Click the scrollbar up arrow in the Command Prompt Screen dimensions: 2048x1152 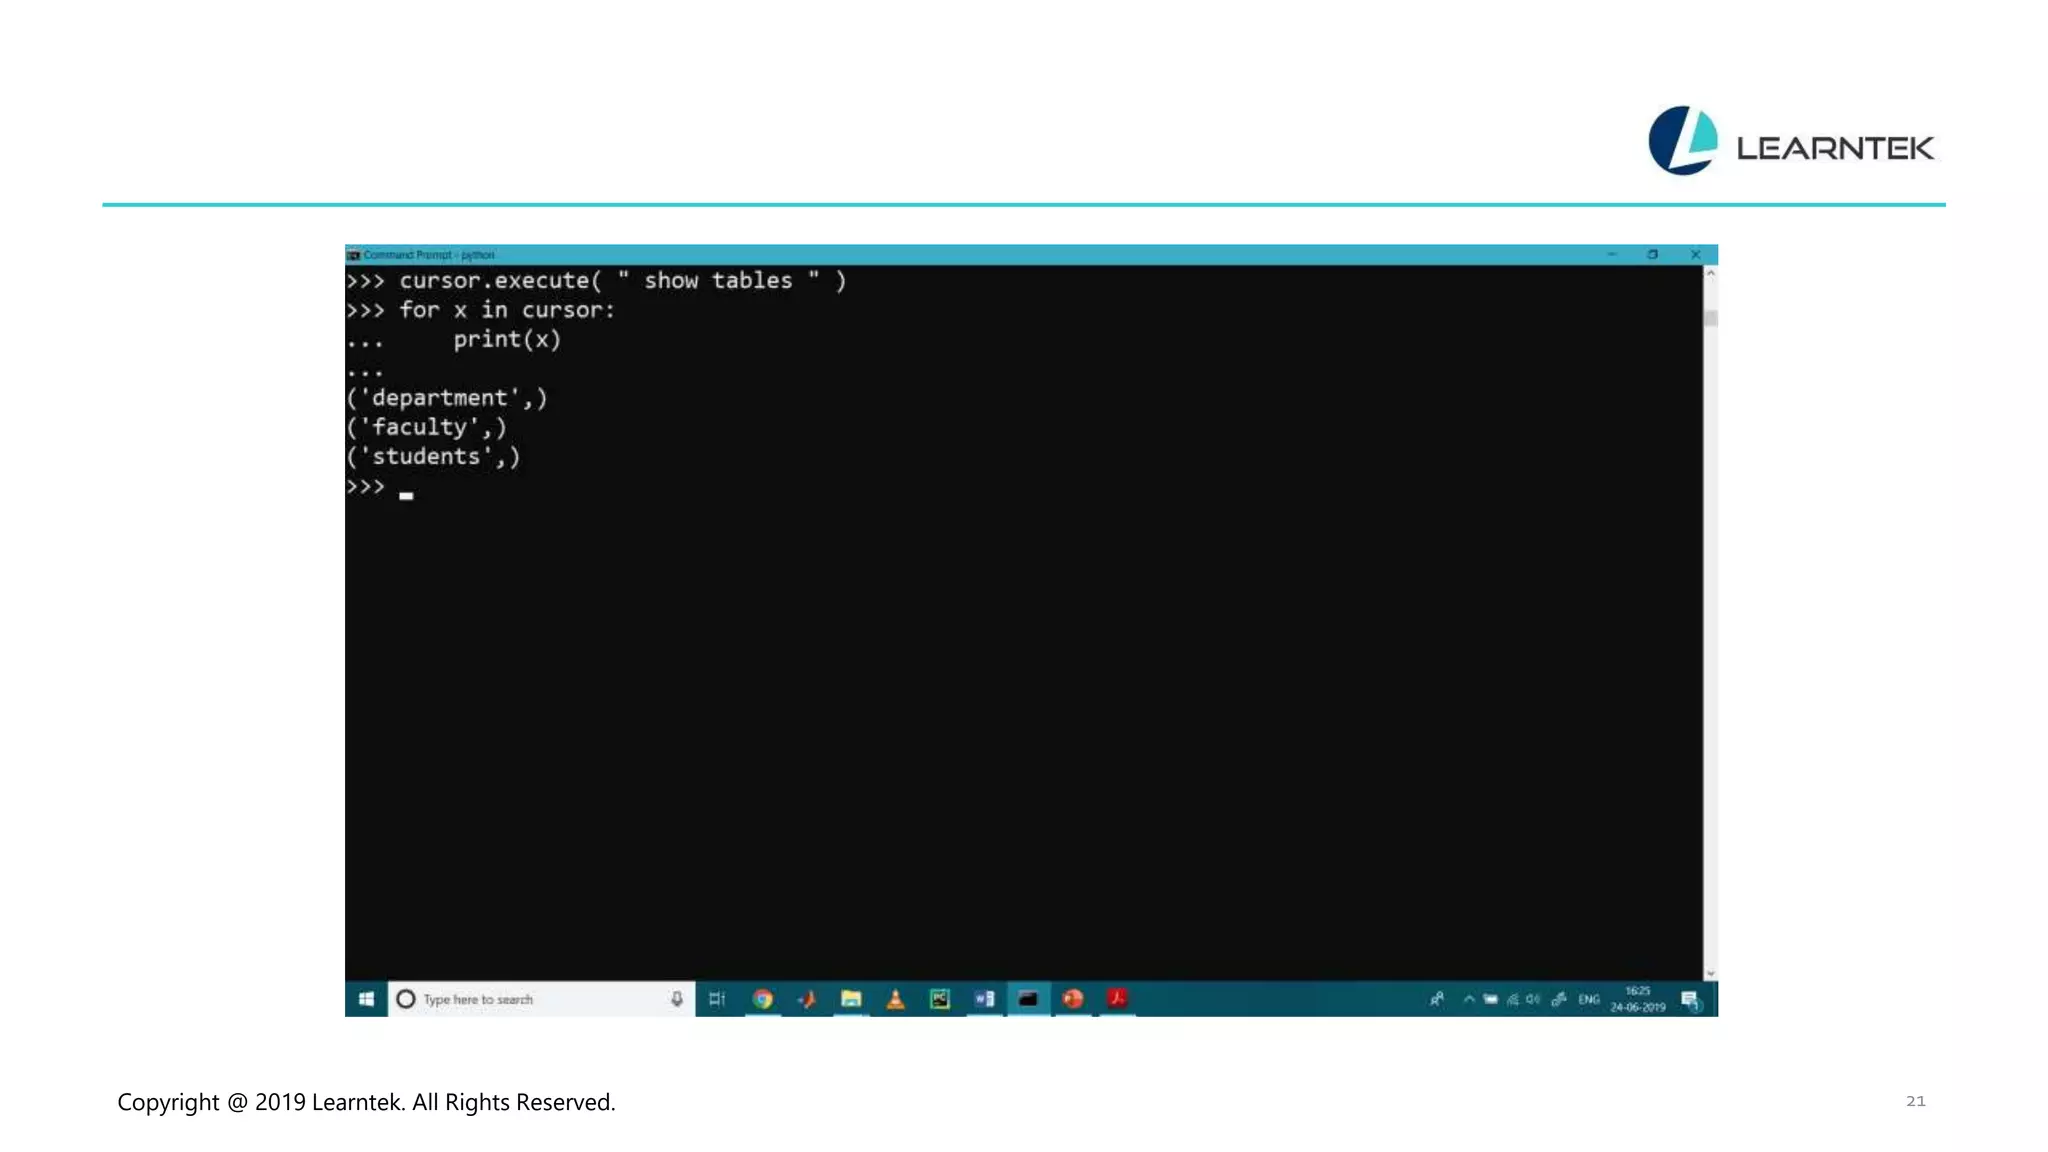click(1710, 273)
